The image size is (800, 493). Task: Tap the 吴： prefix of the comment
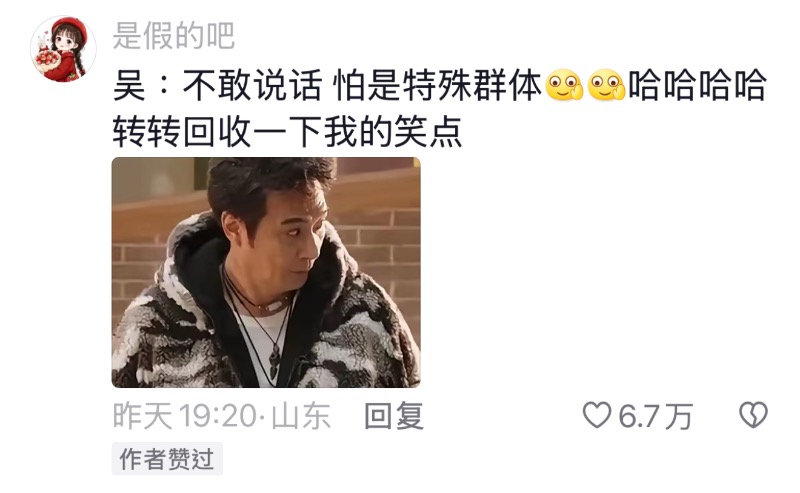tap(142, 85)
